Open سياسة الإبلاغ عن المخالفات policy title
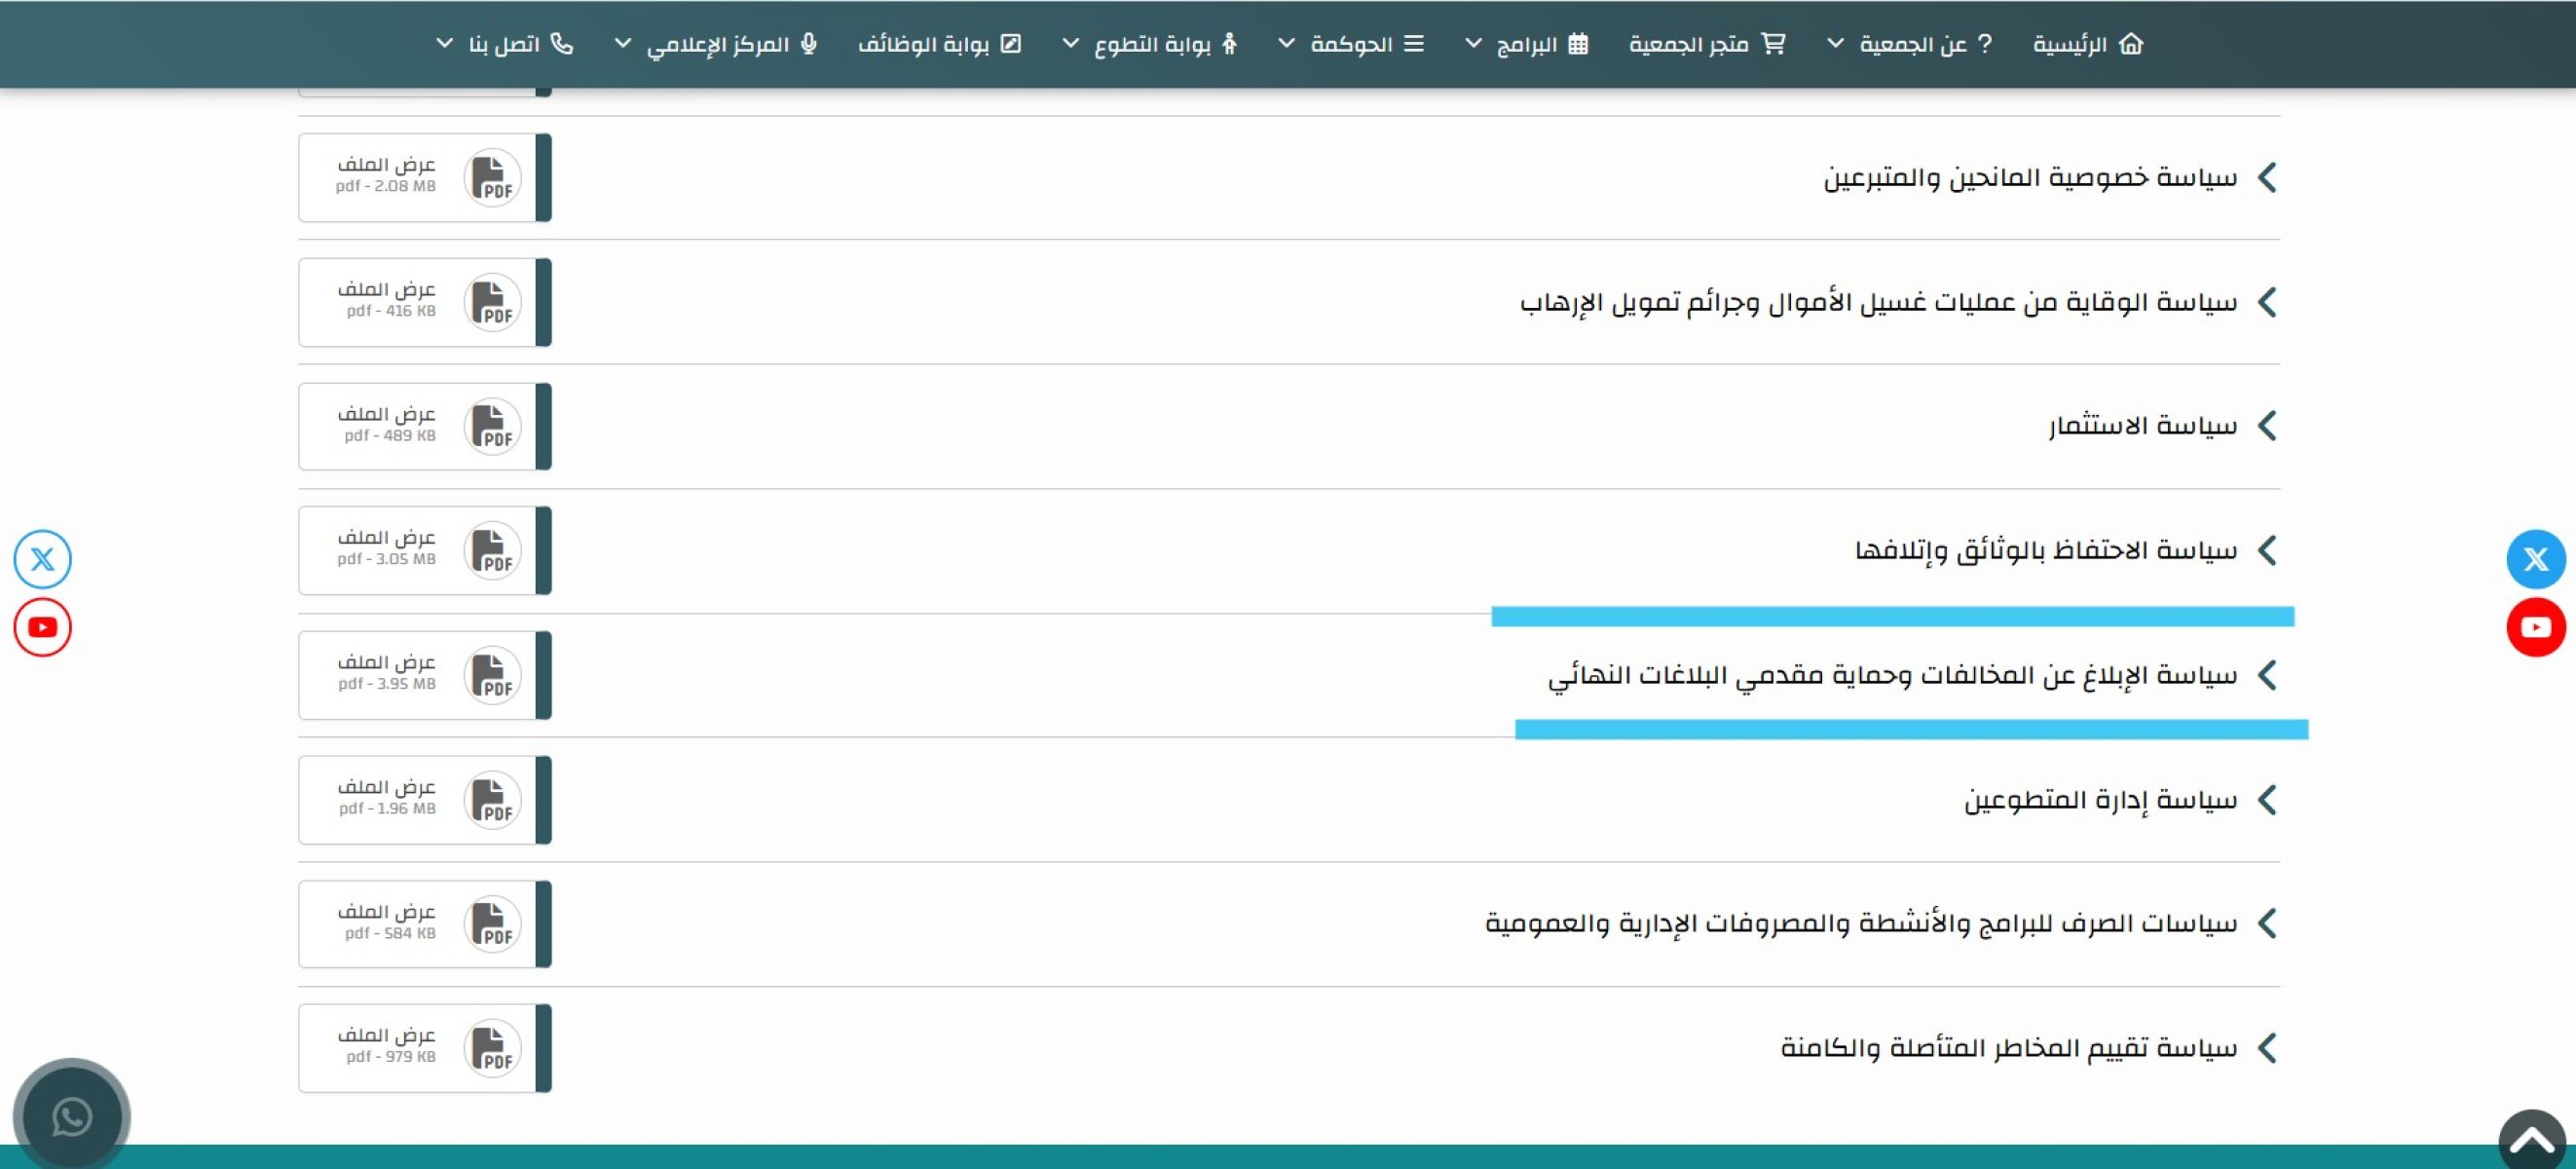Screen dimensions: 2576x1169 [x=1892, y=676]
